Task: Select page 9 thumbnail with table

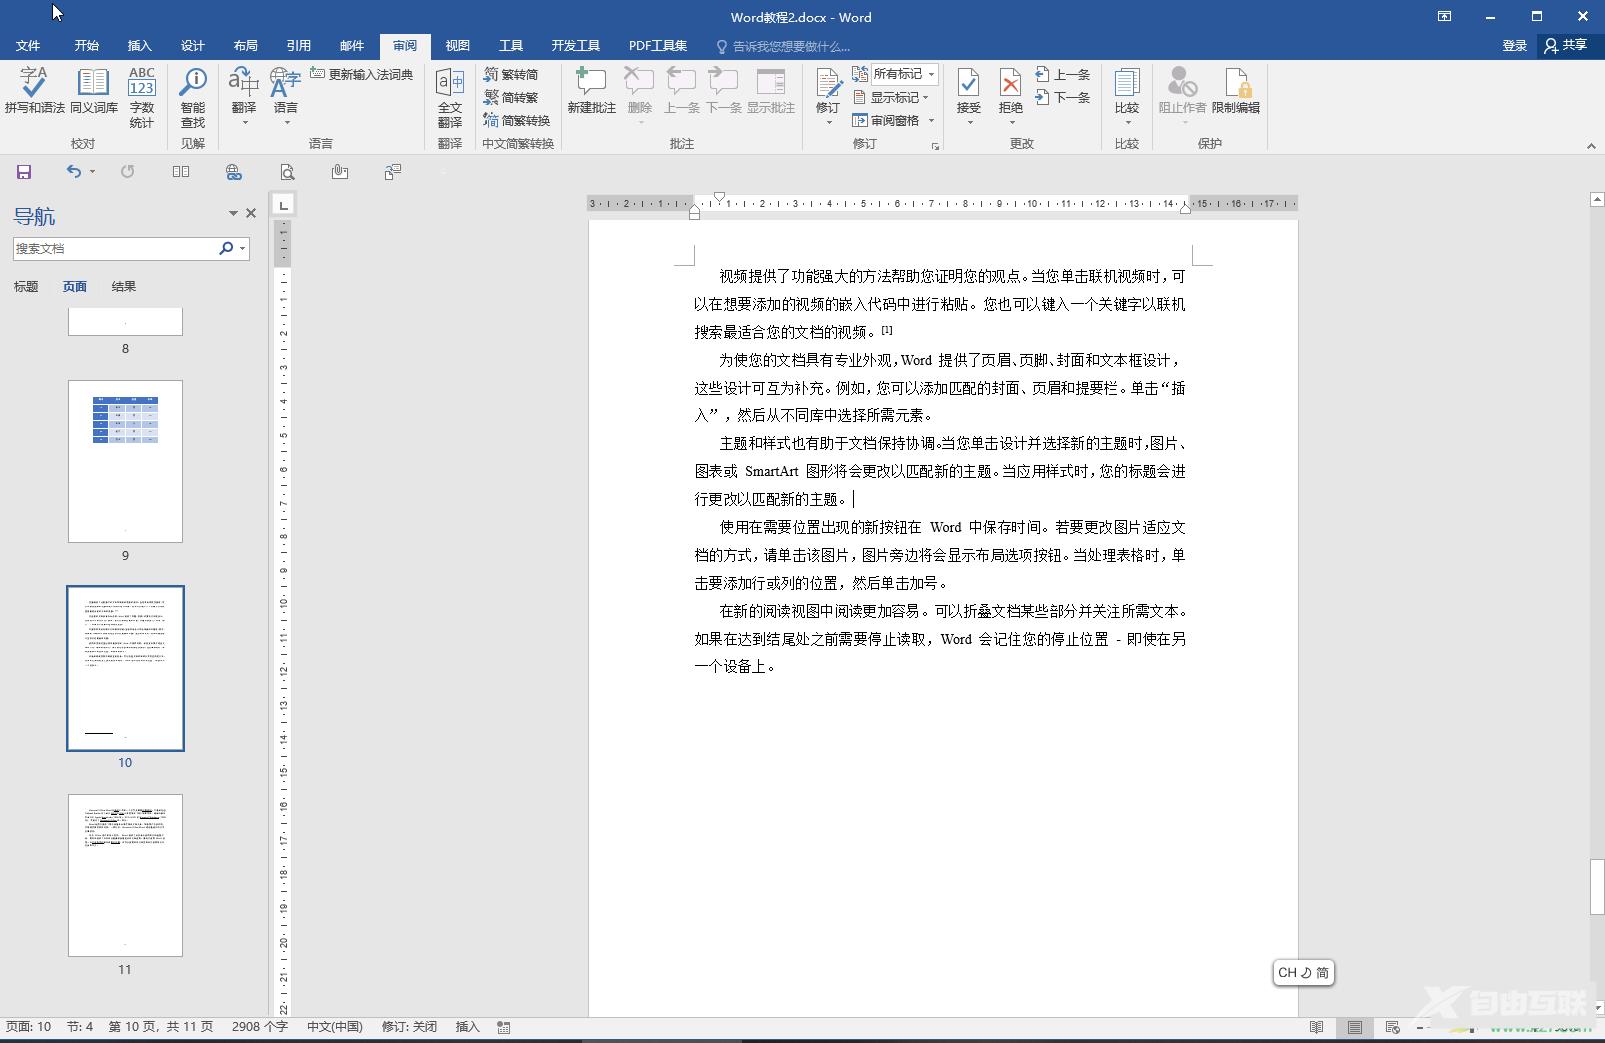Action: 125,461
